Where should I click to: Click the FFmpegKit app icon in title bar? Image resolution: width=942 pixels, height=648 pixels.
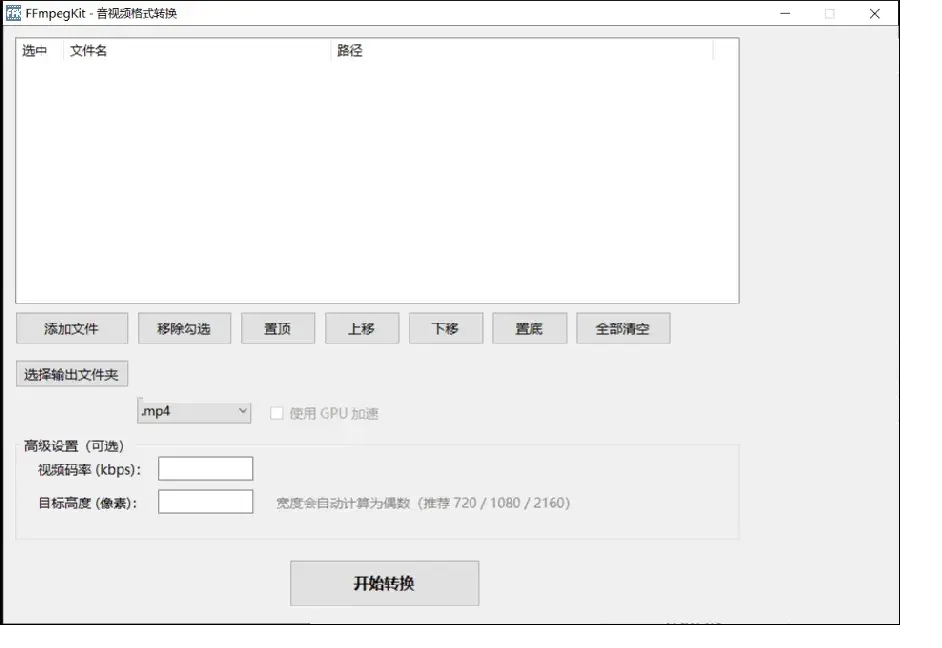pos(13,13)
